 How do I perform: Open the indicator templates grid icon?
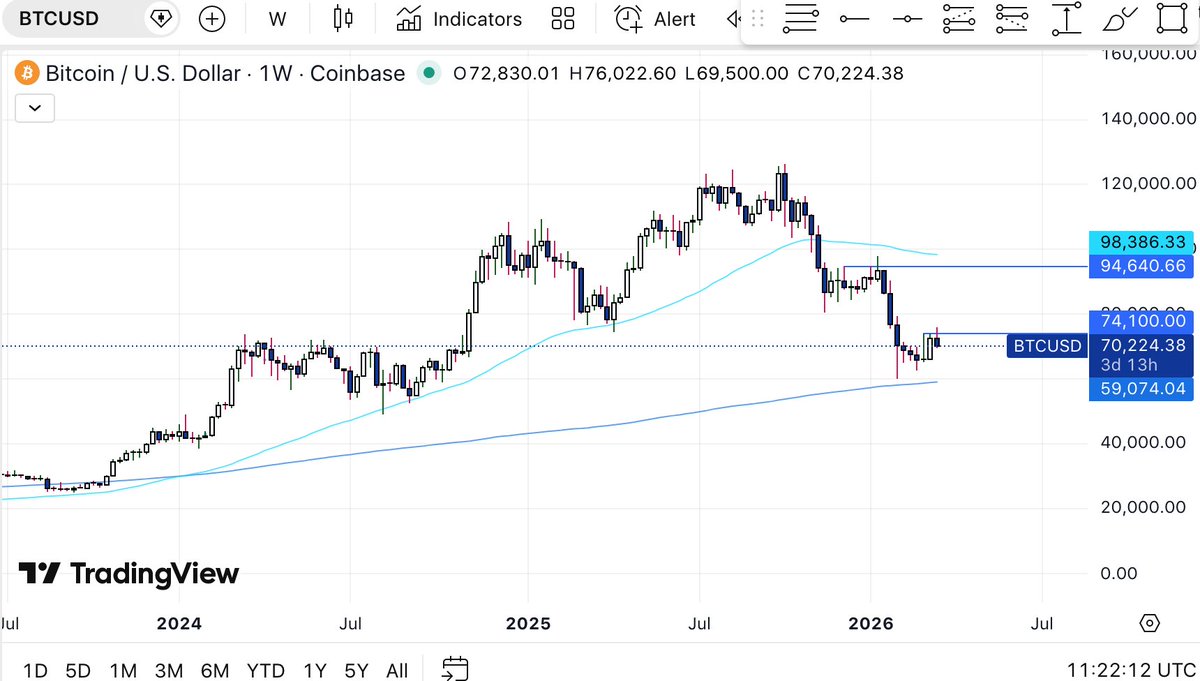click(x=563, y=18)
